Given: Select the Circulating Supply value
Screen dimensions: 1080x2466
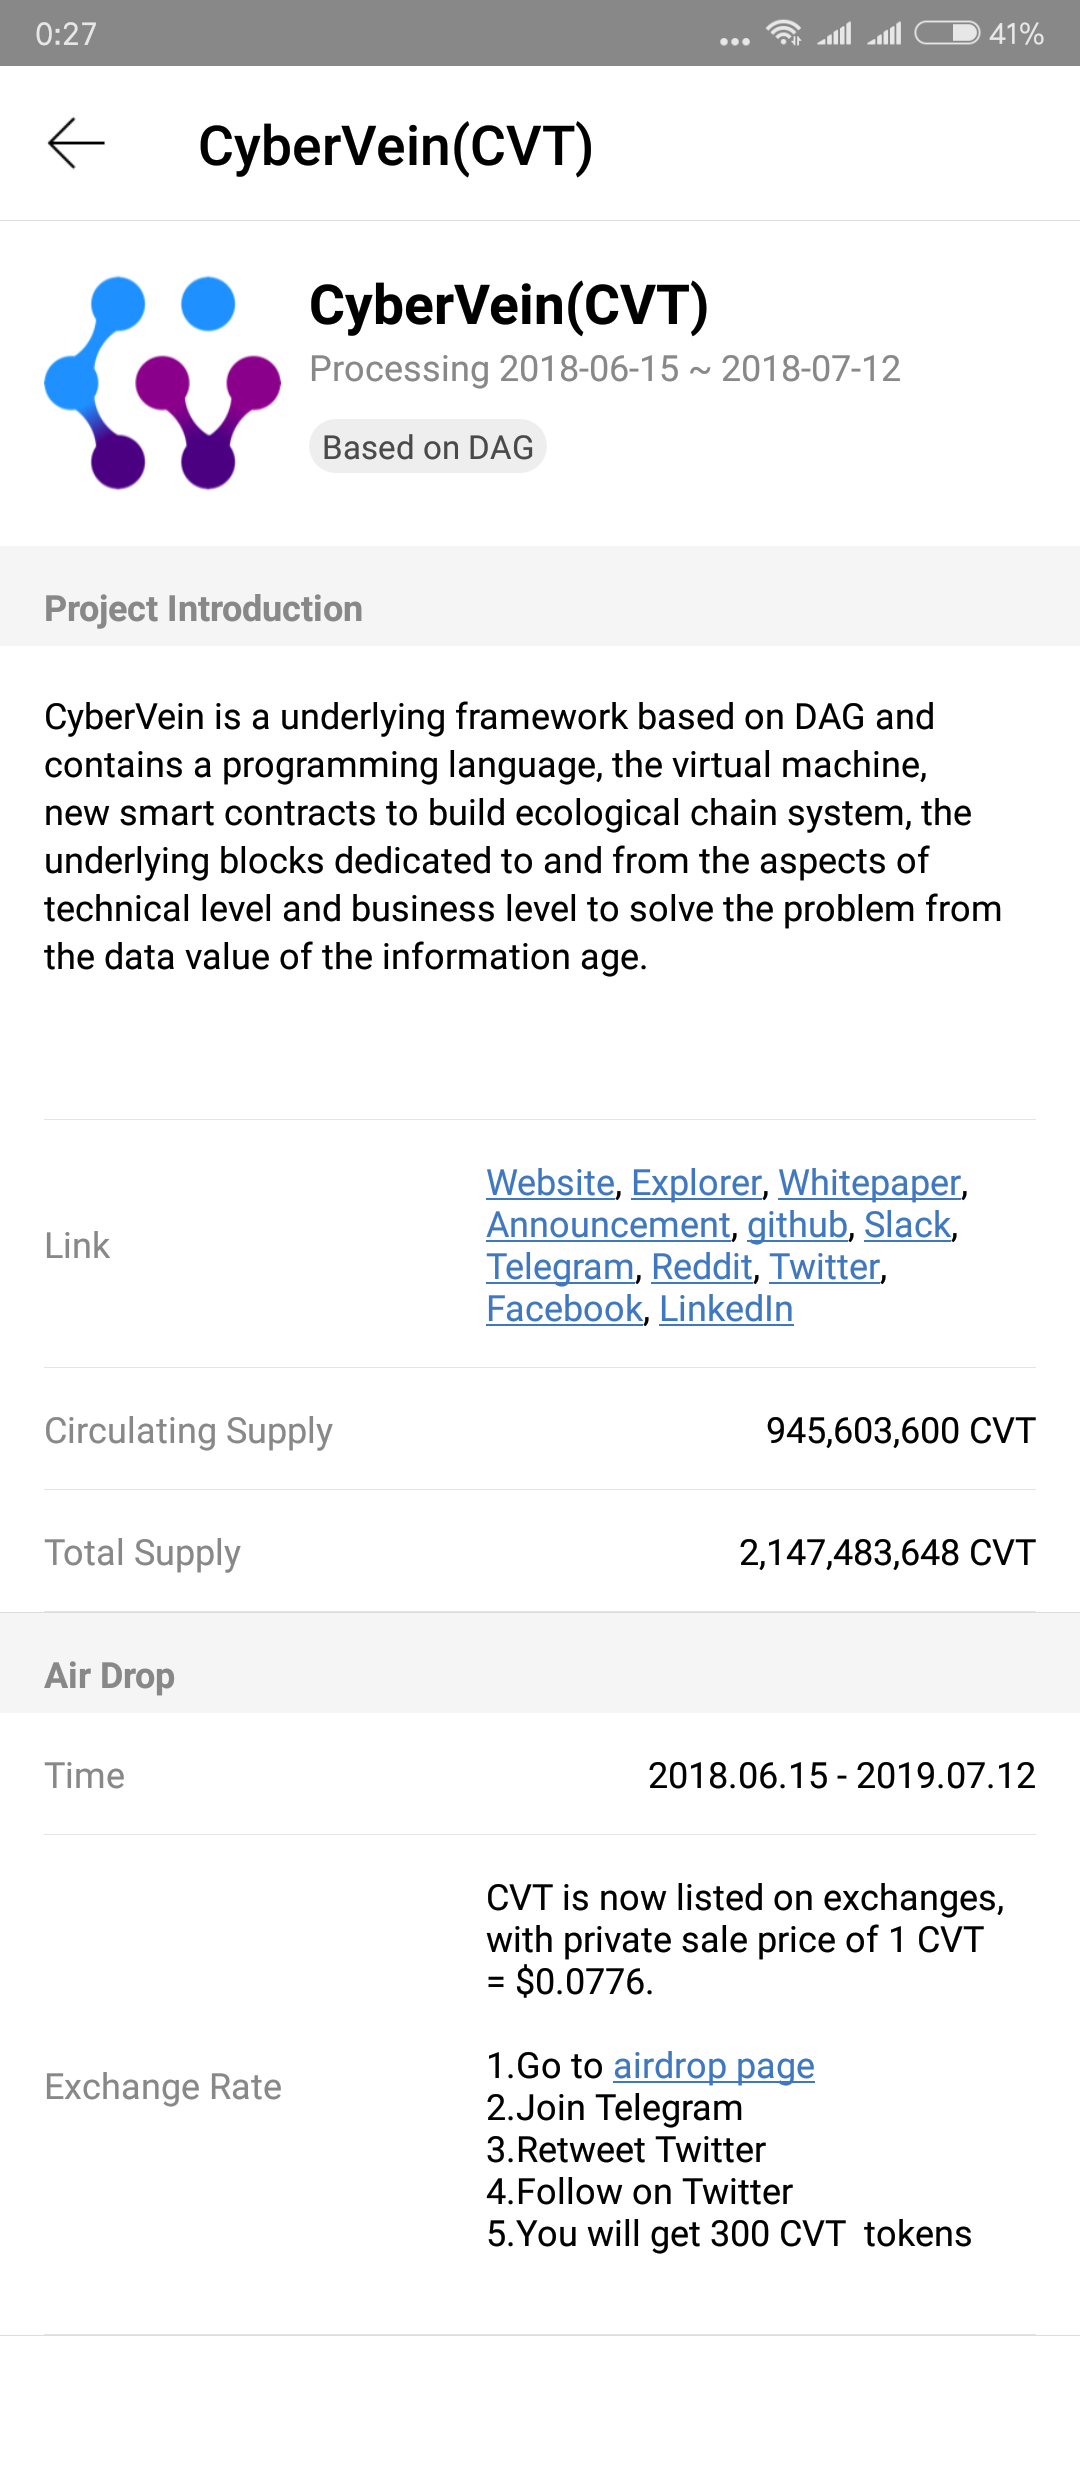Looking at the screenshot, I should (x=900, y=1430).
